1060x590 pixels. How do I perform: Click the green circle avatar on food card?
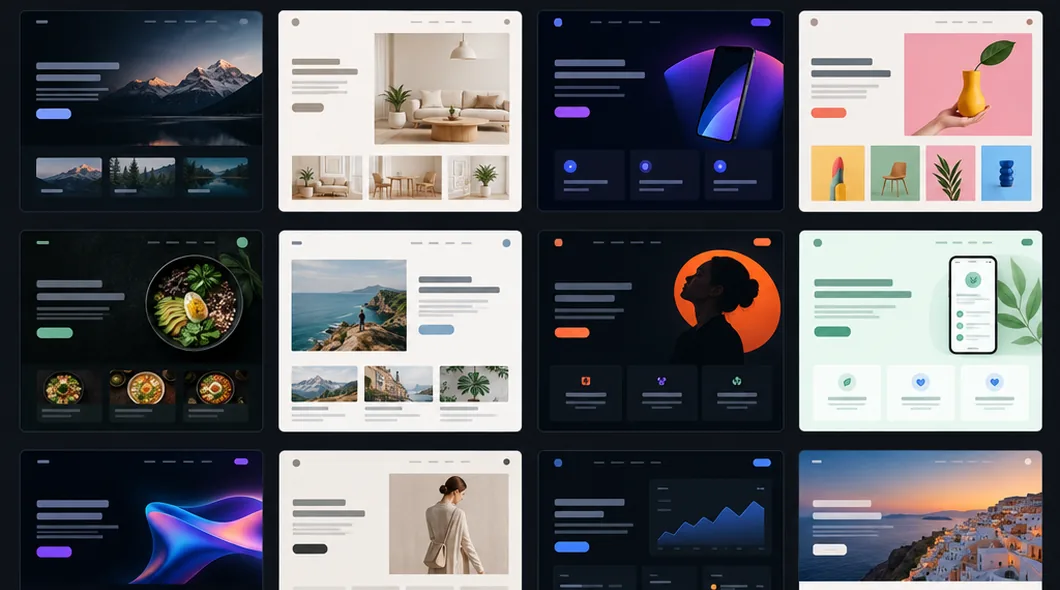(242, 242)
